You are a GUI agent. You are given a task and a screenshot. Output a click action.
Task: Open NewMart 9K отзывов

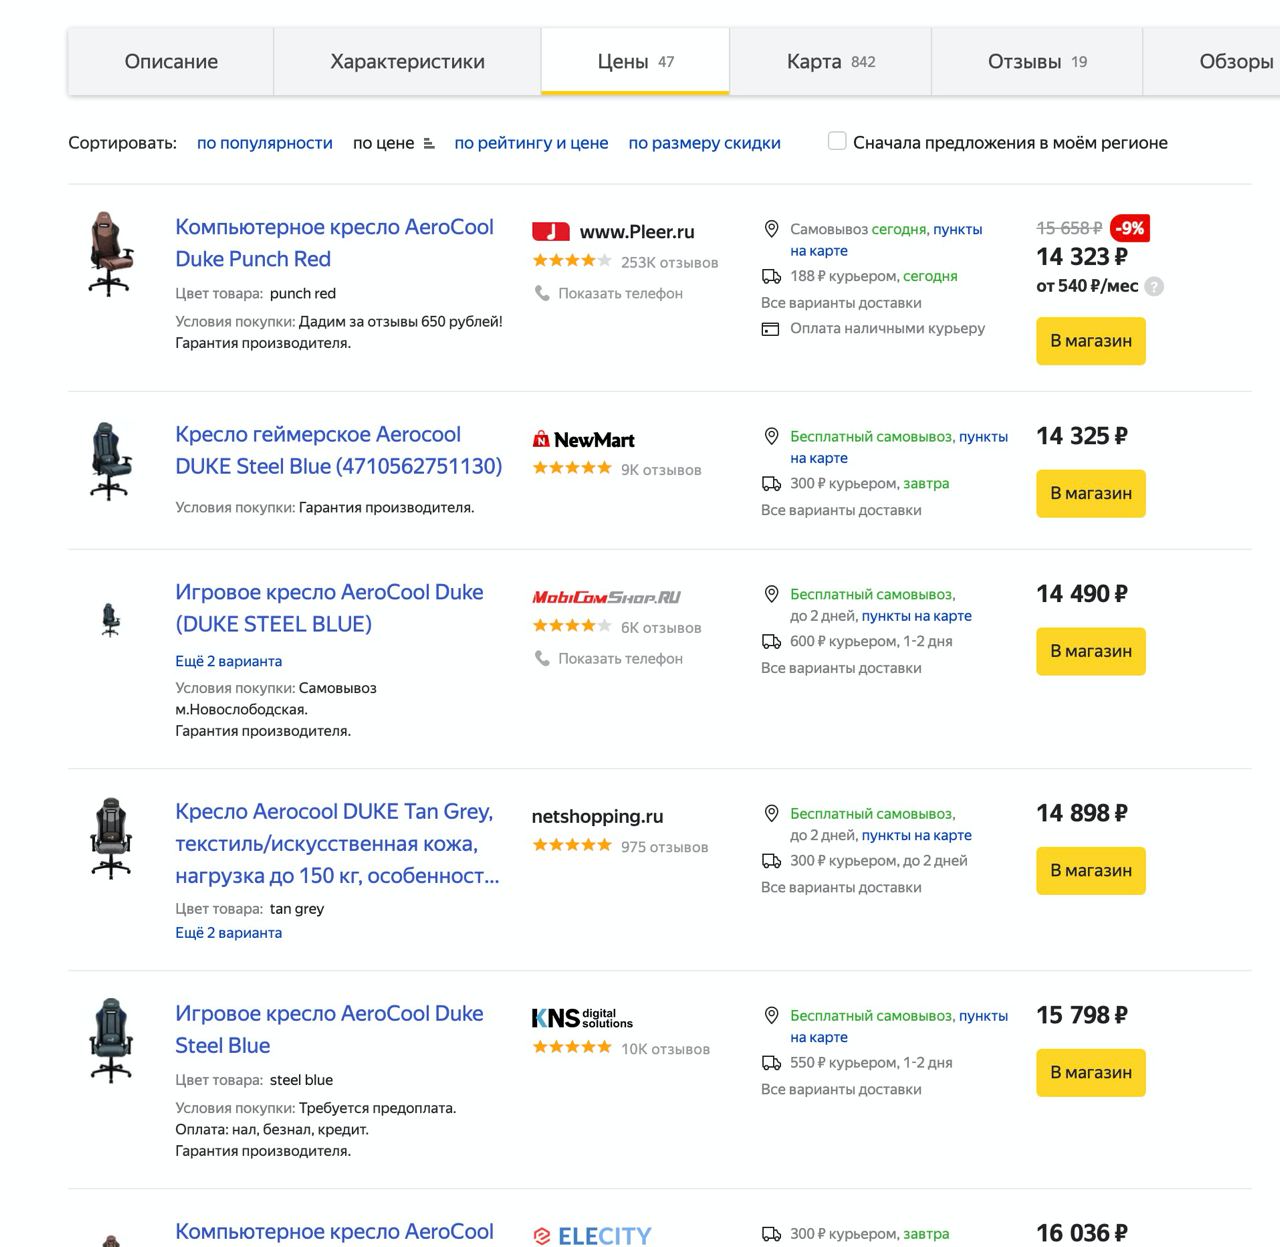[661, 470]
